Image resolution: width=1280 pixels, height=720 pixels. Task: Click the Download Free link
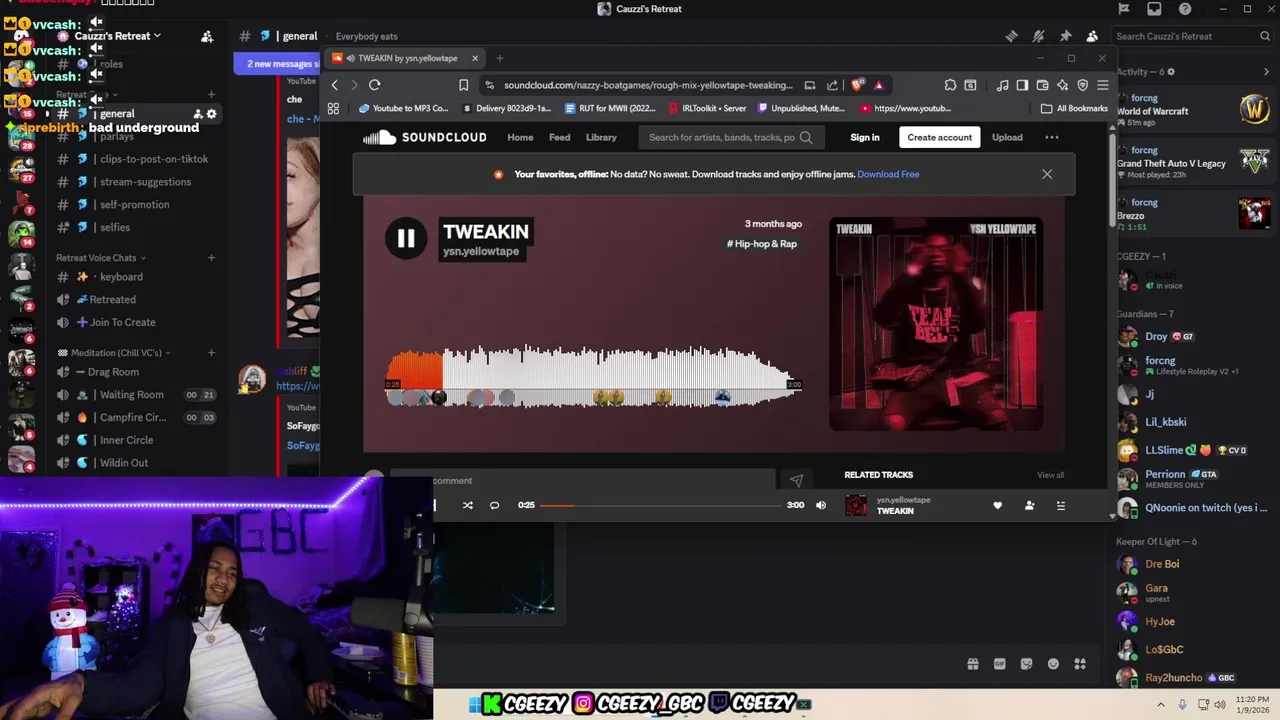click(x=888, y=174)
